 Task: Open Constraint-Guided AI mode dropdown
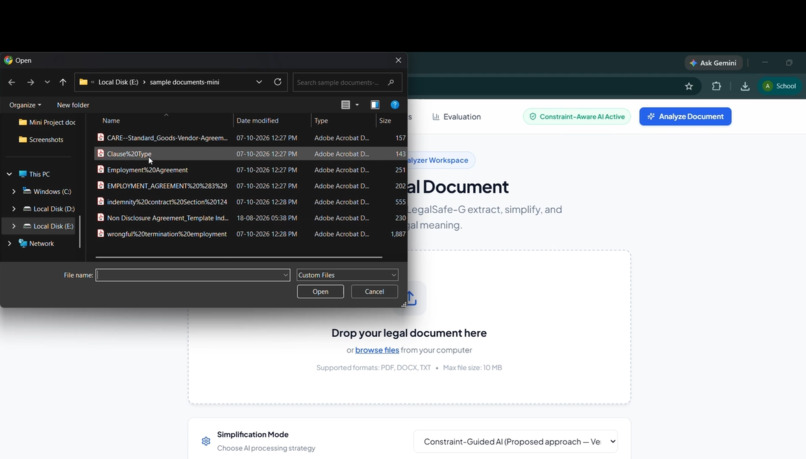pyautogui.click(x=516, y=442)
